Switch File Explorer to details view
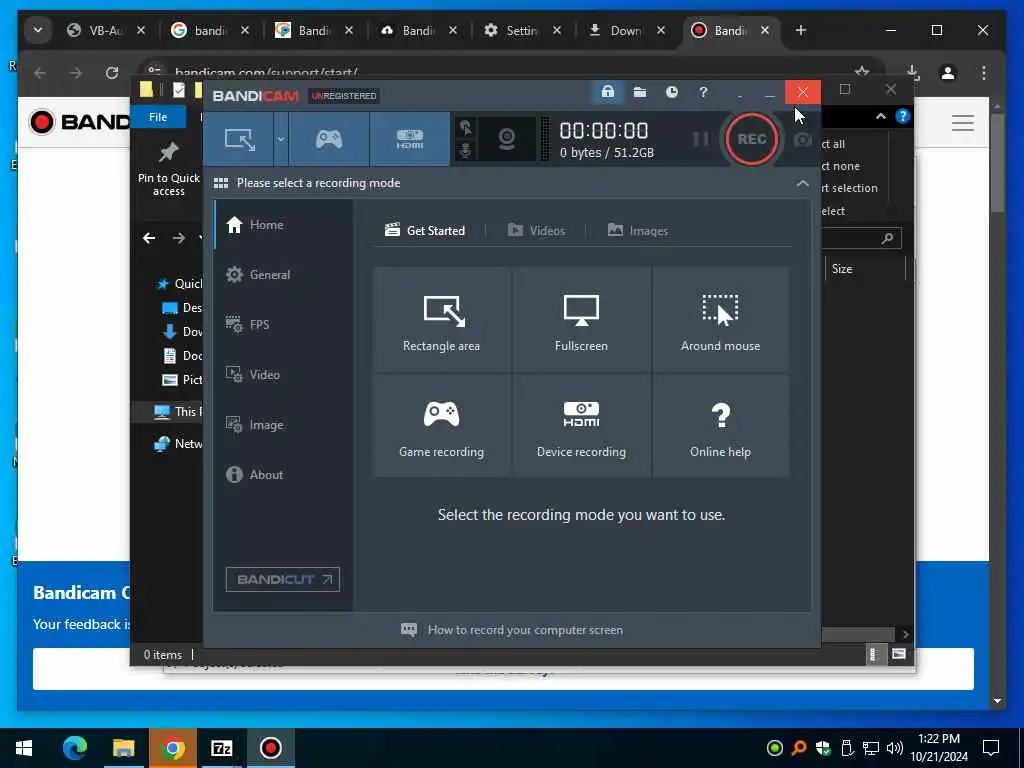Viewport: 1024px width, 768px height. point(874,654)
